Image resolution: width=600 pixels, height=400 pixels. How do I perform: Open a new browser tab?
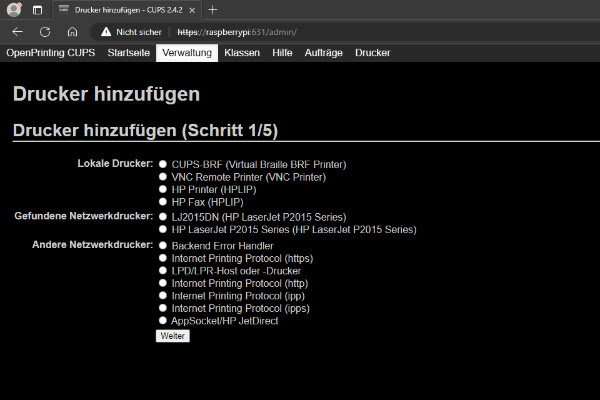[x=213, y=10]
